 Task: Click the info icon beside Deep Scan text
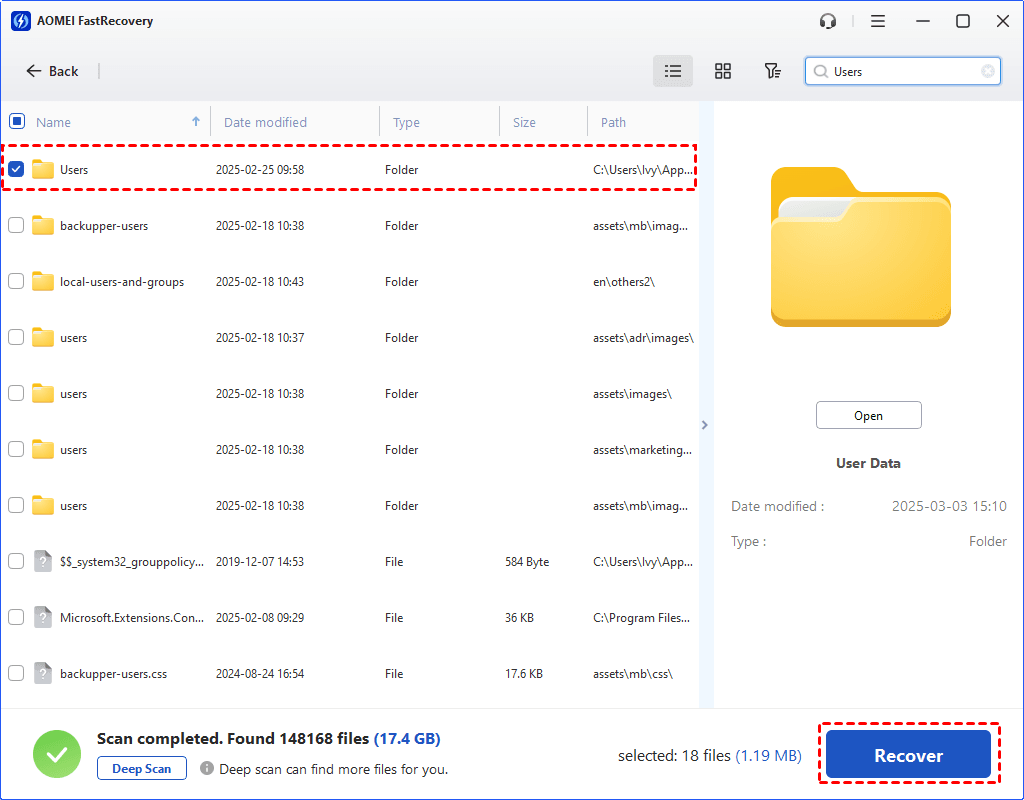208,769
